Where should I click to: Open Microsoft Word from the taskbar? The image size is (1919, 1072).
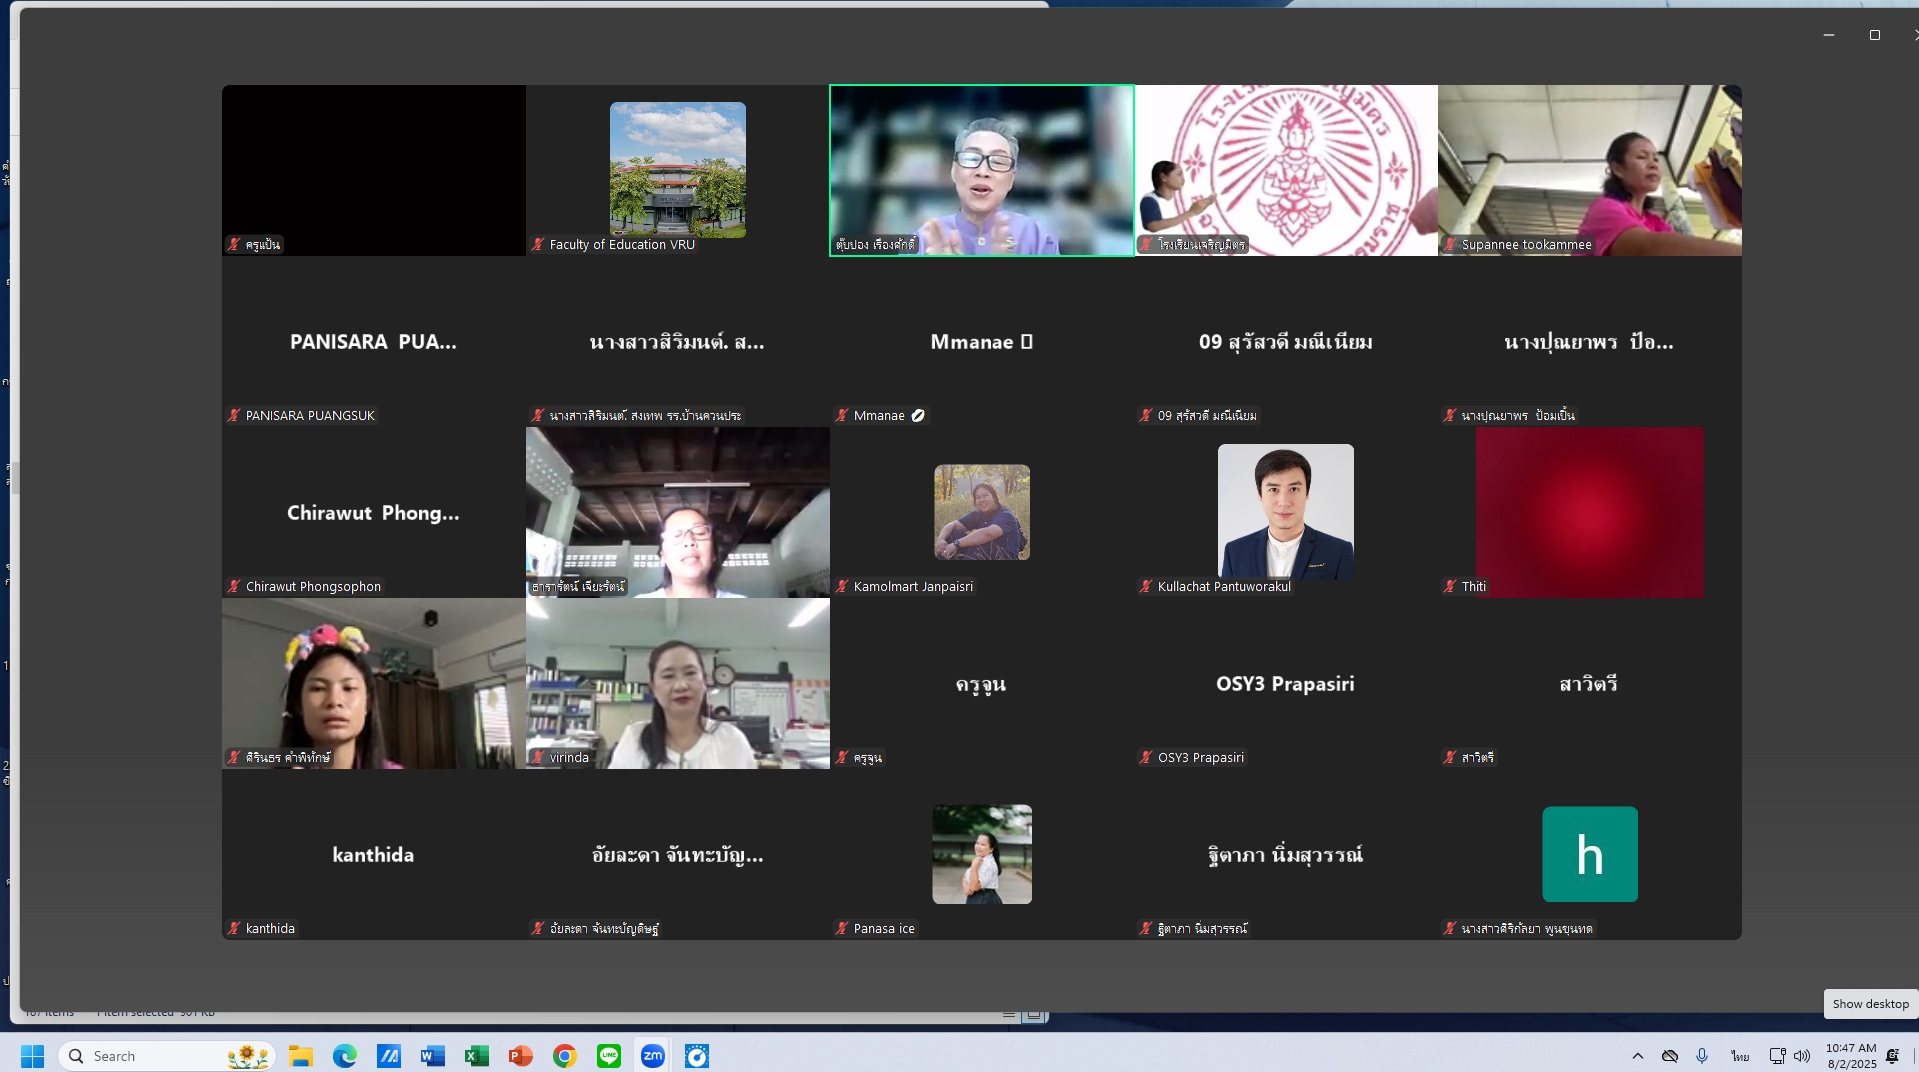click(433, 1056)
